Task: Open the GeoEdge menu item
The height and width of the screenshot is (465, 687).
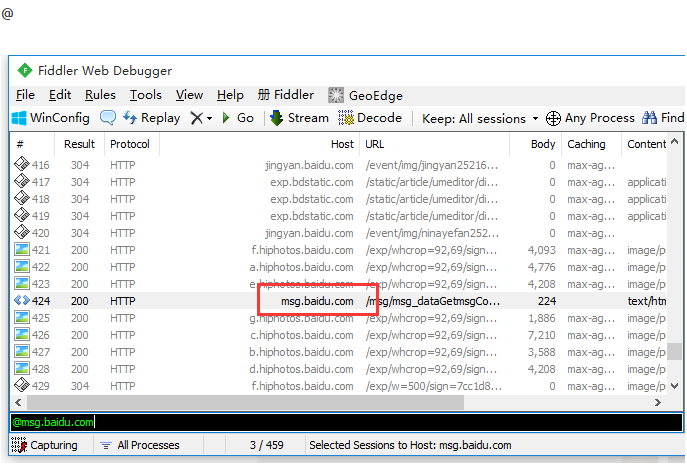Action: (365, 95)
